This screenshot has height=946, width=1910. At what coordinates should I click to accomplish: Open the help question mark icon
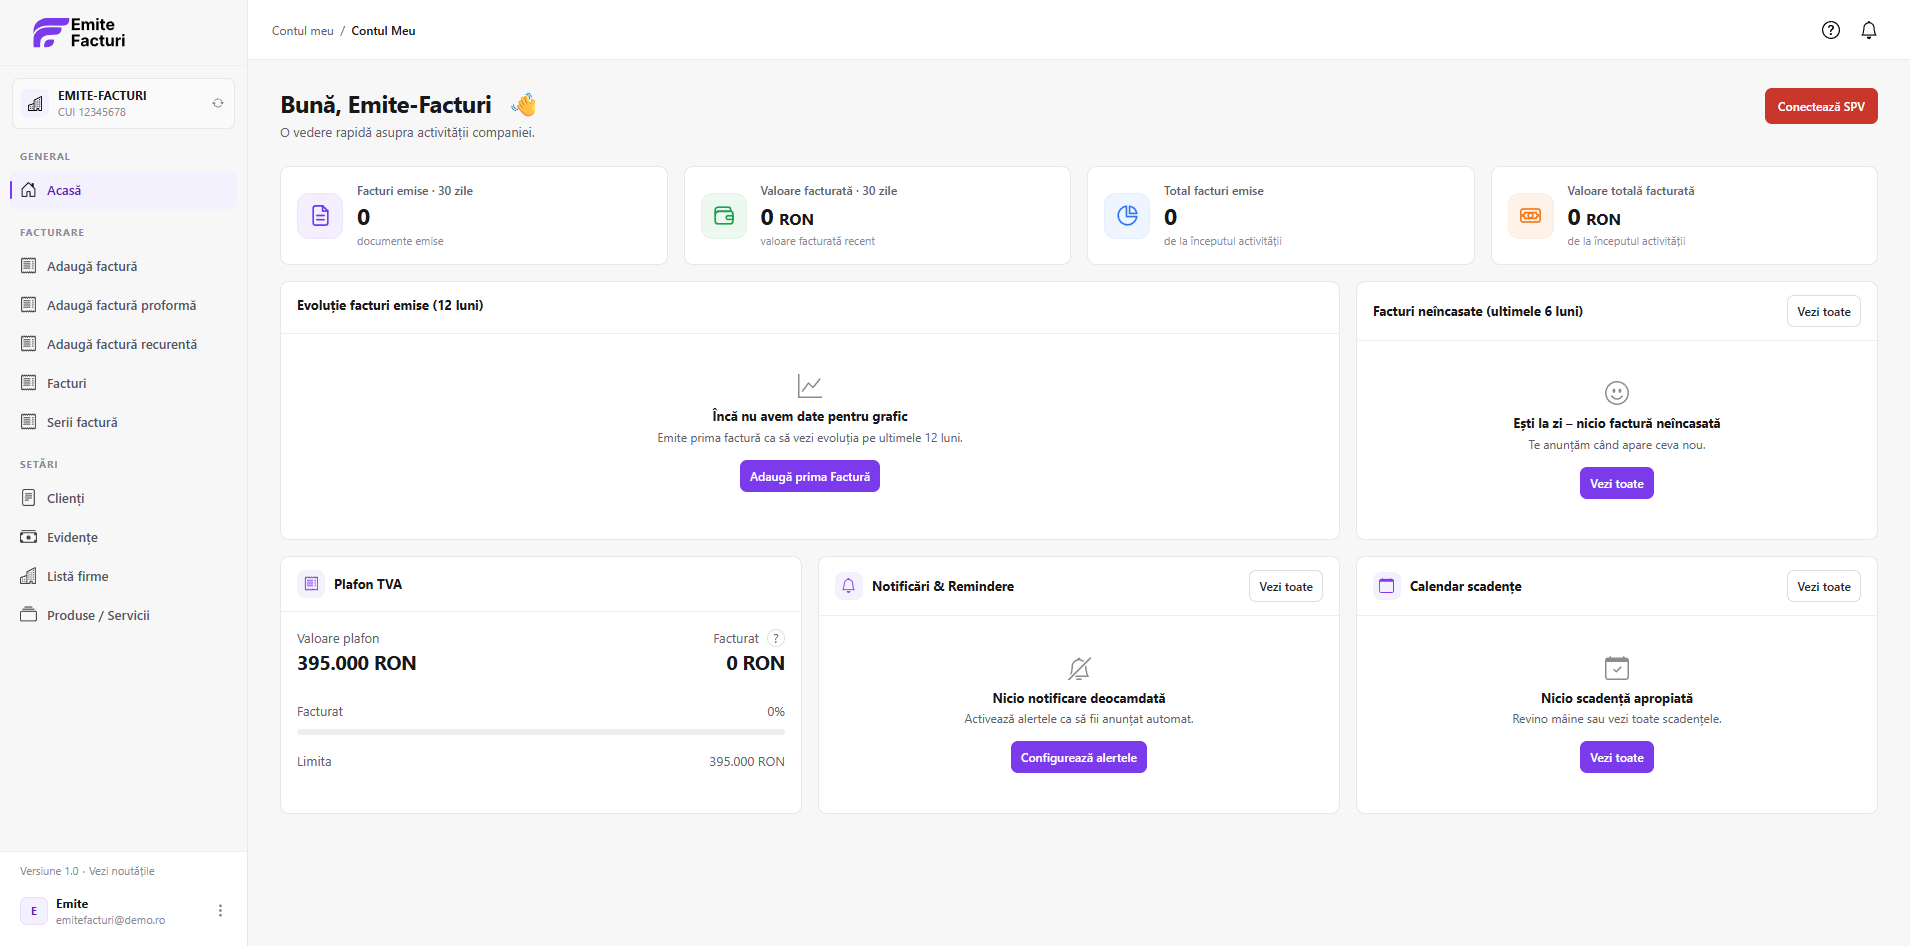click(x=1831, y=30)
